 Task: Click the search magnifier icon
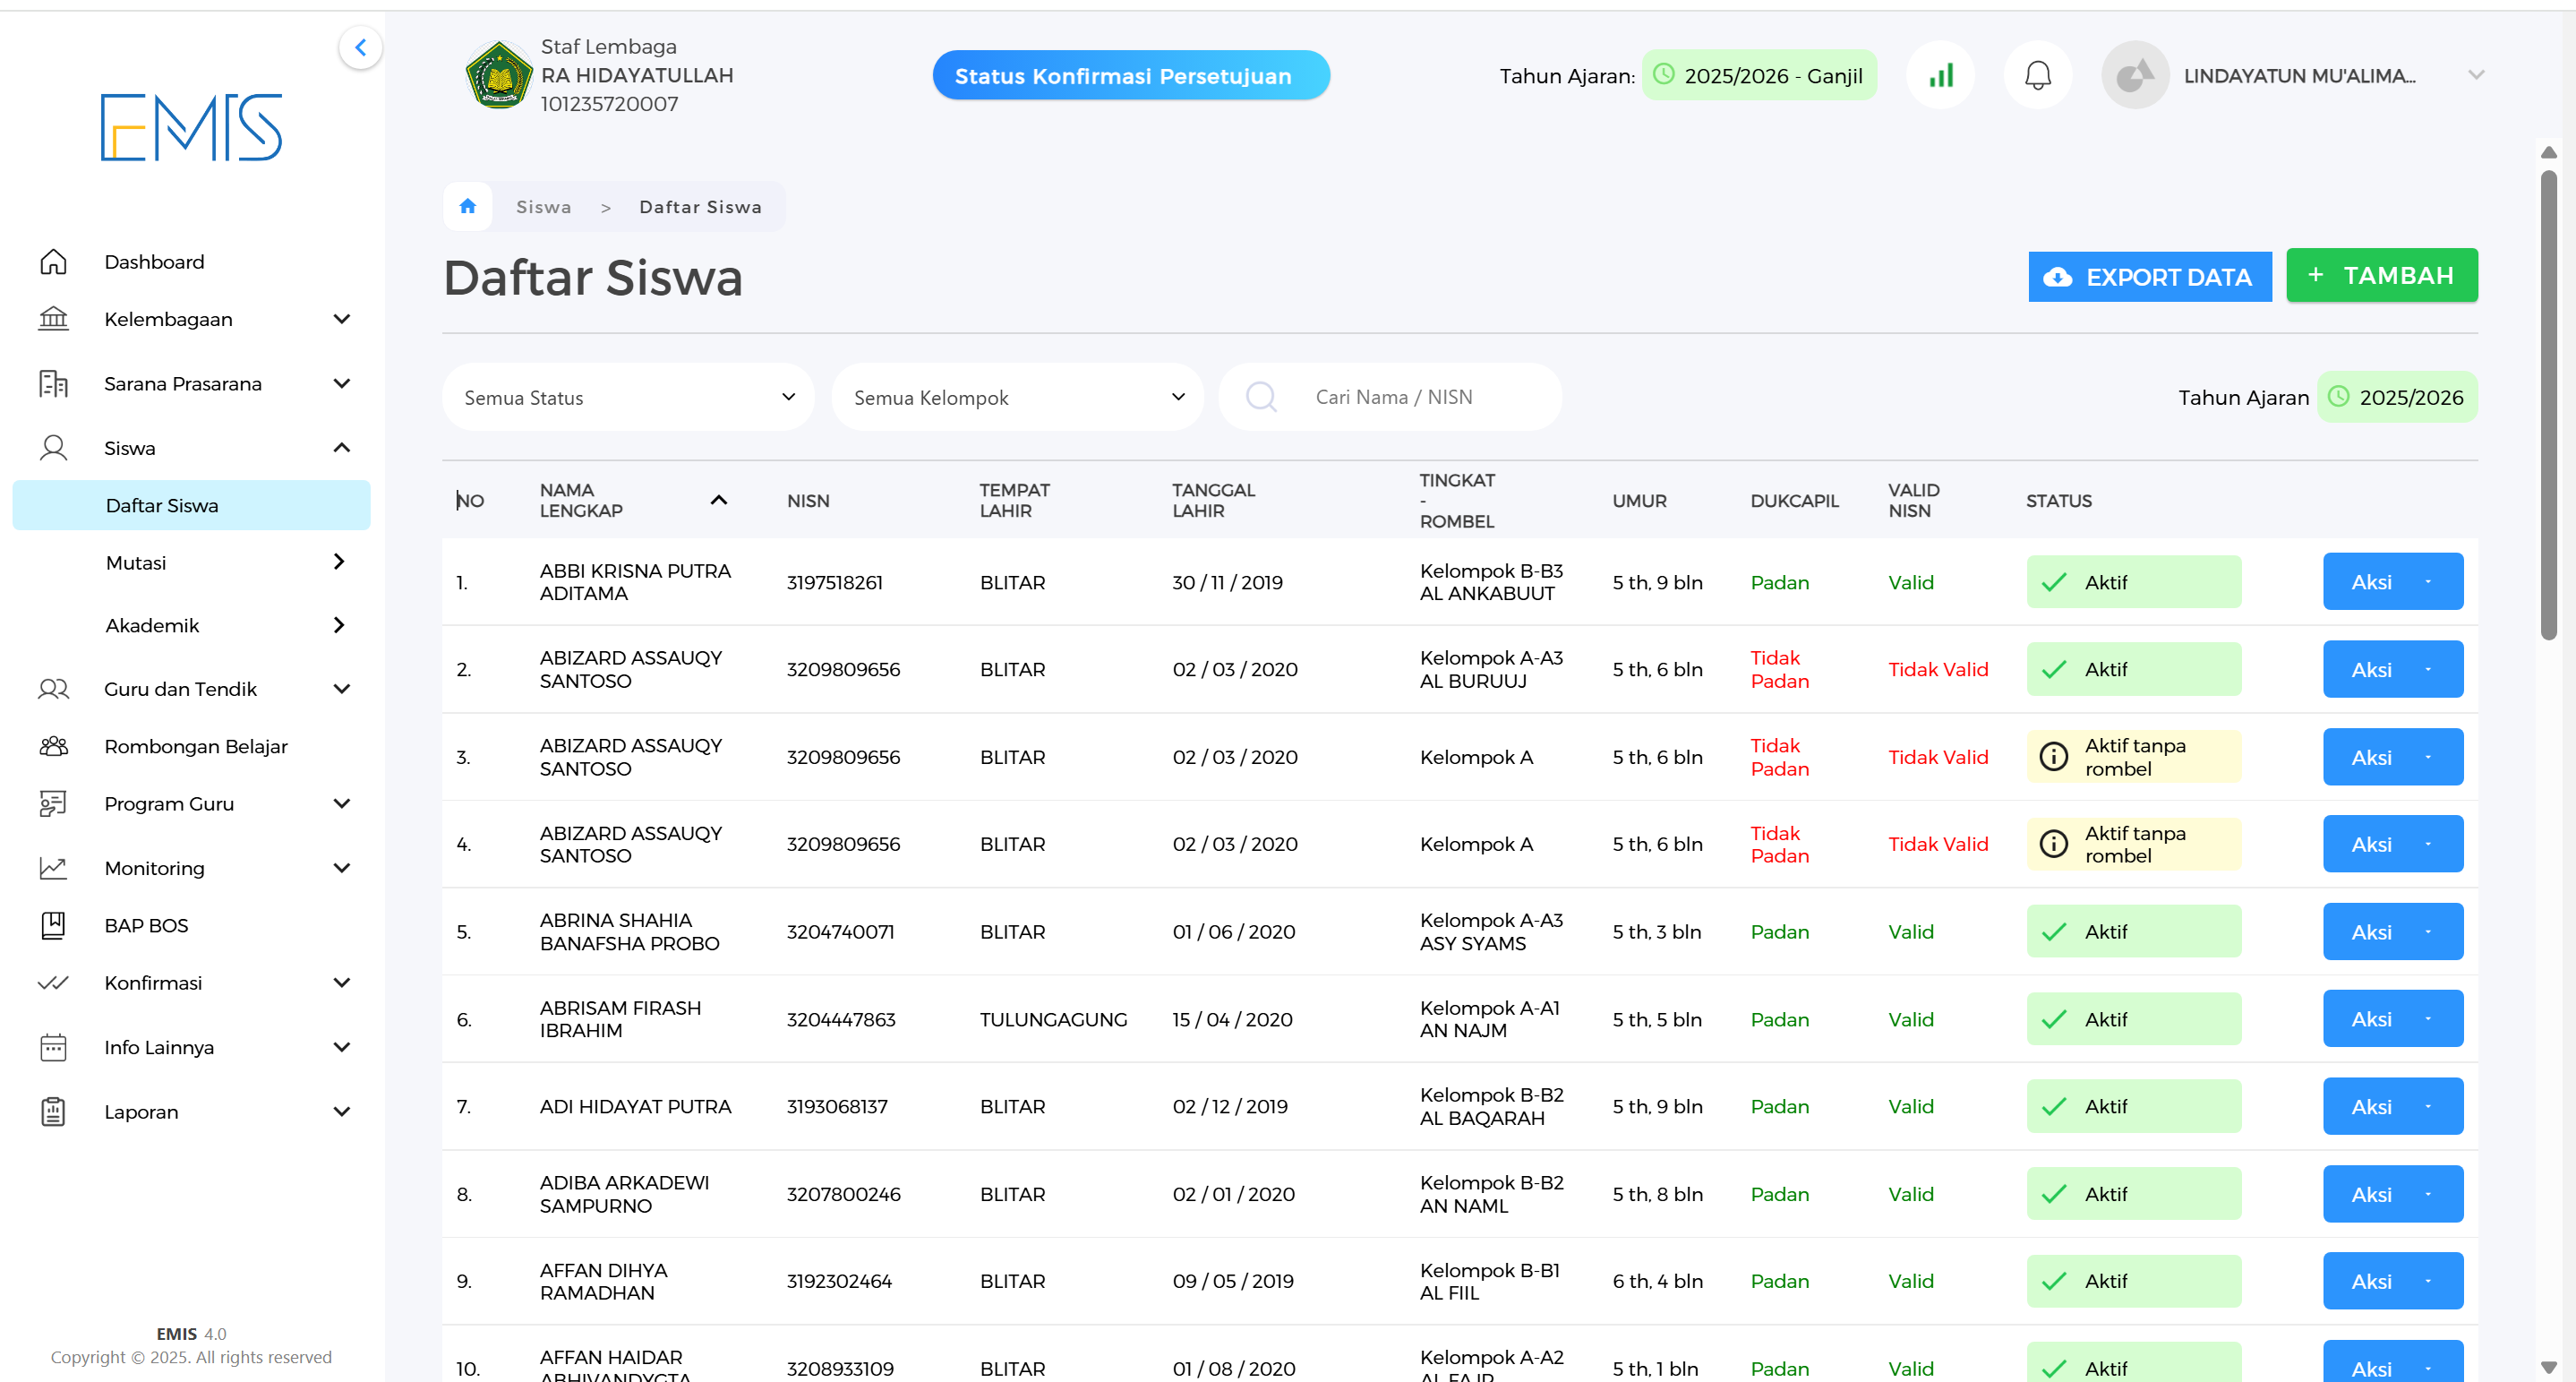click(1261, 397)
